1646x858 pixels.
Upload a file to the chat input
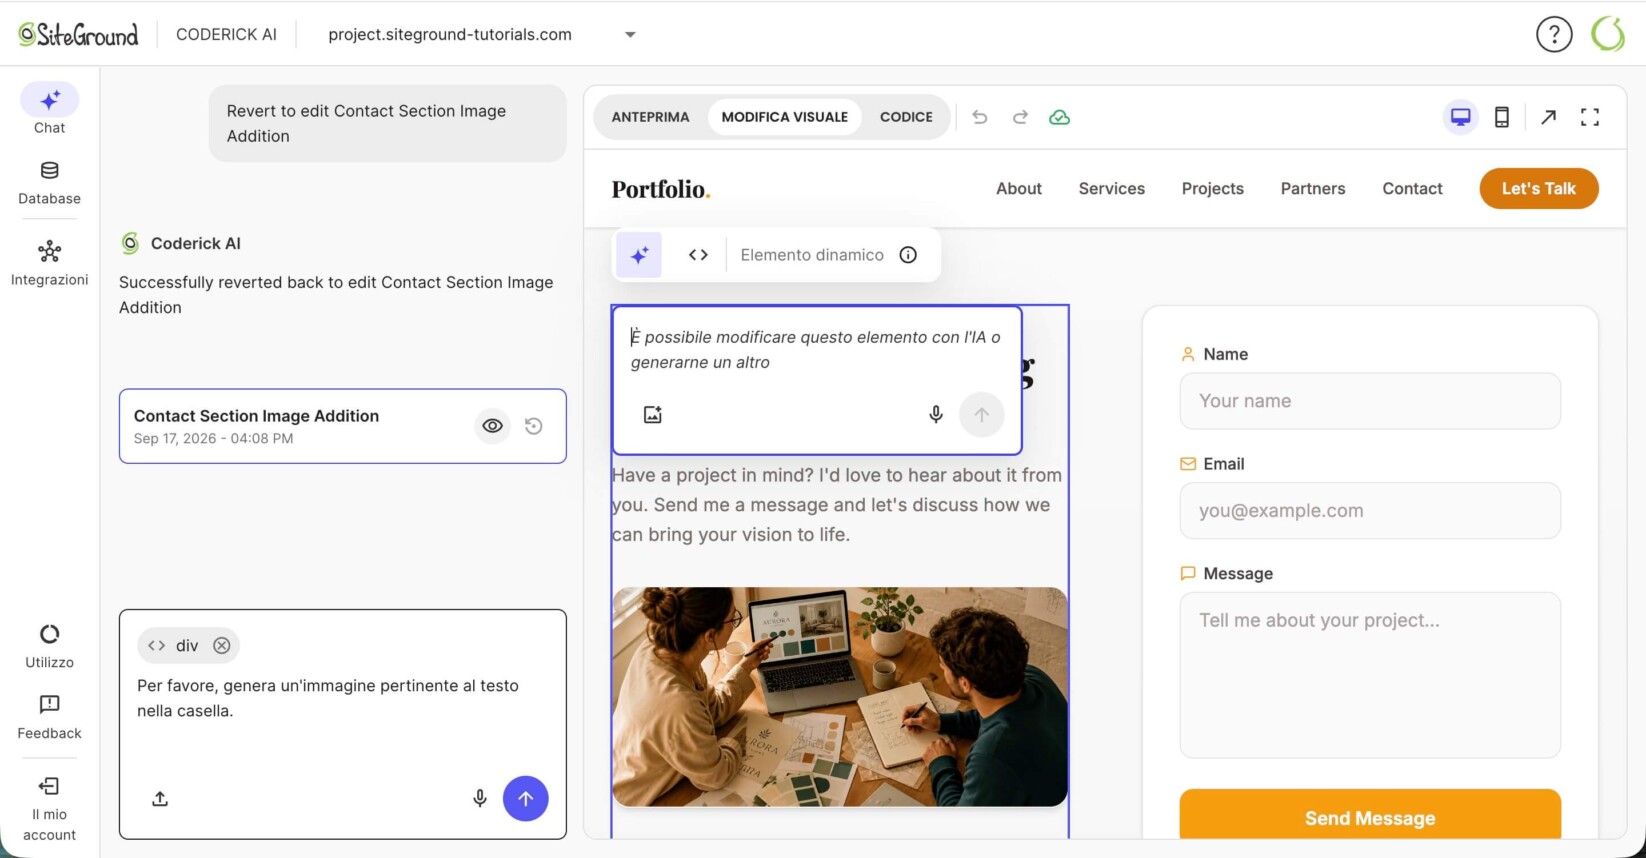coord(160,799)
